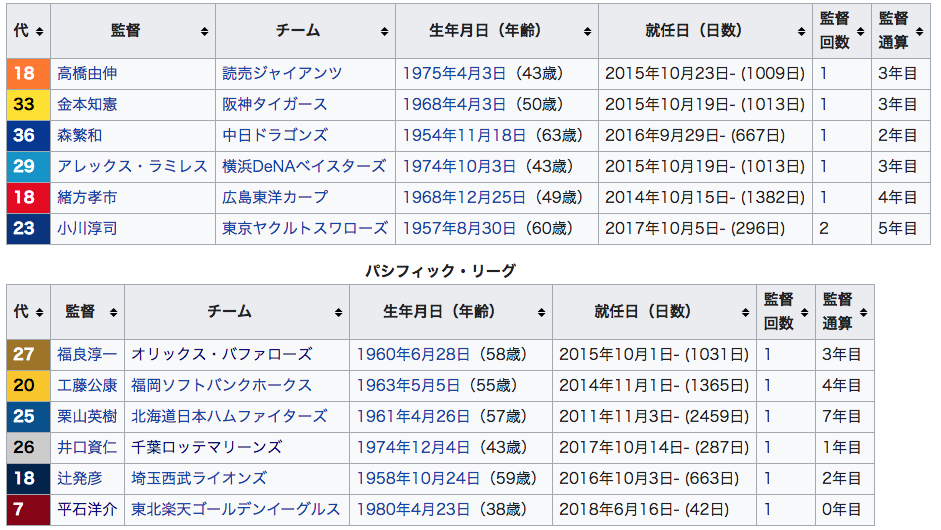This screenshot has height=530, width=941.
Task: Open the 福岡ソフトバンクホークス team link
Action: [x=222, y=385]
